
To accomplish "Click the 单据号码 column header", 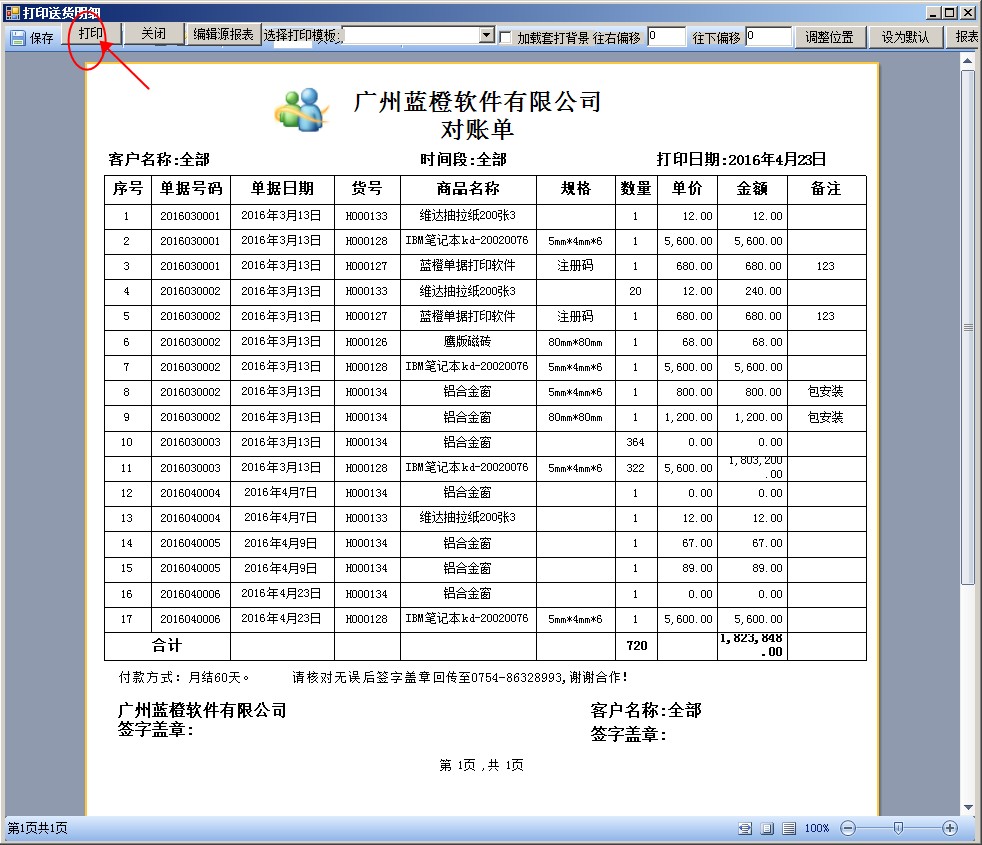I will (x=191, y=189).
